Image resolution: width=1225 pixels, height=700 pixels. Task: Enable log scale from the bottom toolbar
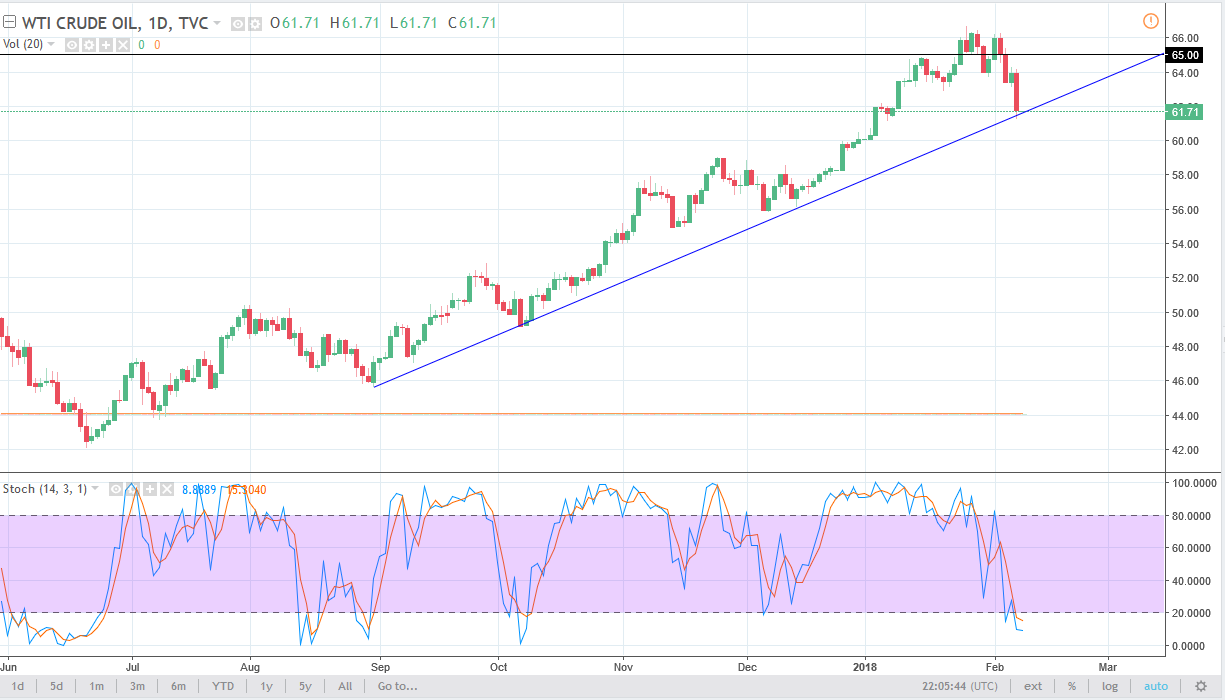[1109, 687]
